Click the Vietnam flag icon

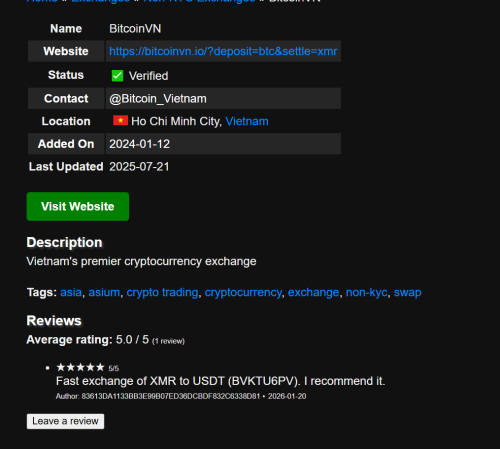120,120
